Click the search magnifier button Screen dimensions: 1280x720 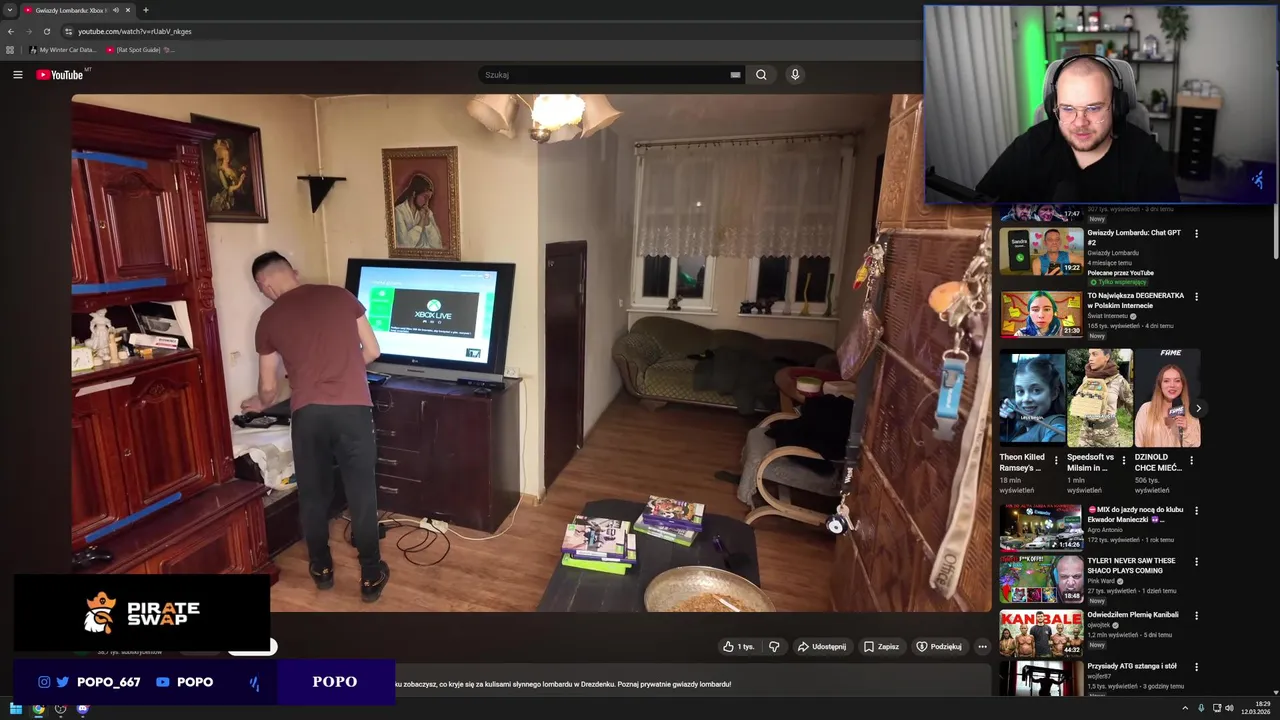(x=761, y=75)
